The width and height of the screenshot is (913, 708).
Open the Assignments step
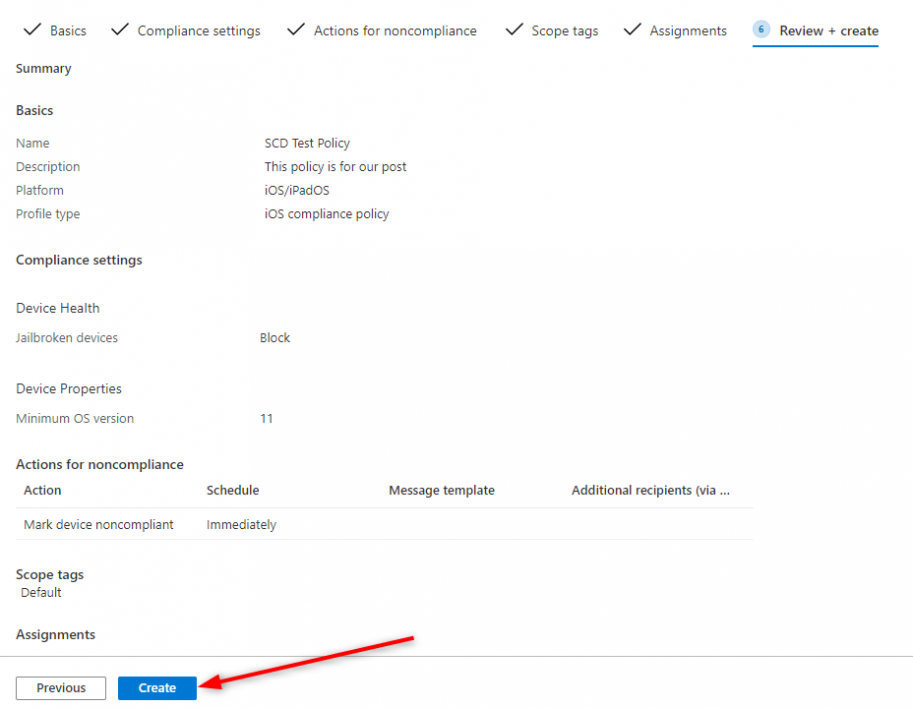click(x=689, y=31)
